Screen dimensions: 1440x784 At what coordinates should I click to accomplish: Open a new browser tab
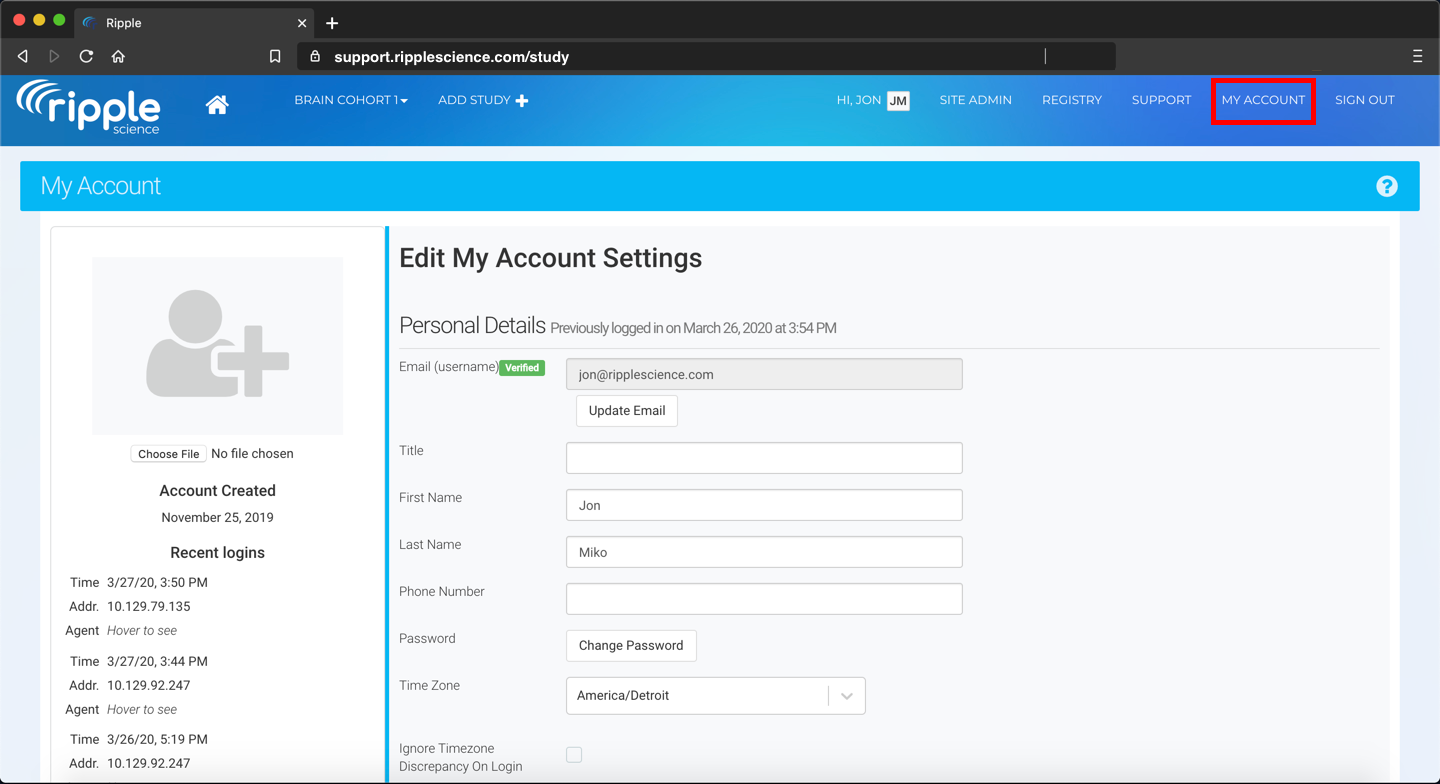point(332,23)
